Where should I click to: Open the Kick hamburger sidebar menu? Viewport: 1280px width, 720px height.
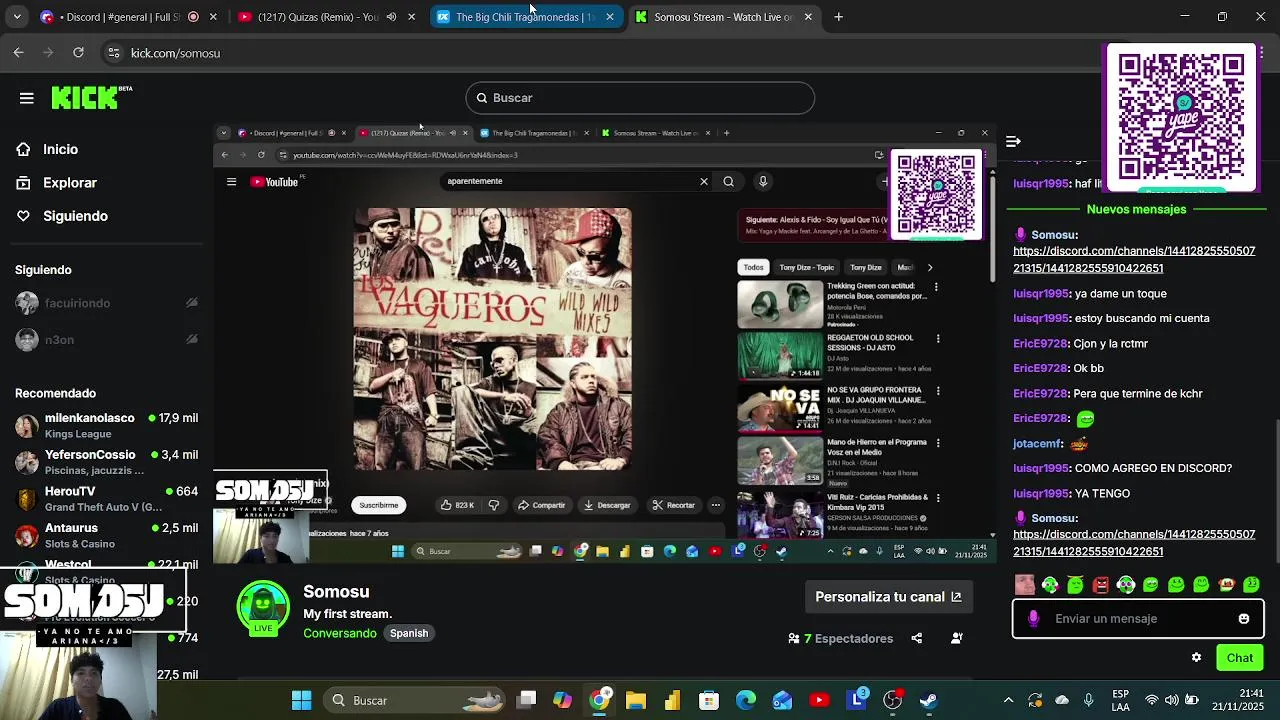point(27,98)
